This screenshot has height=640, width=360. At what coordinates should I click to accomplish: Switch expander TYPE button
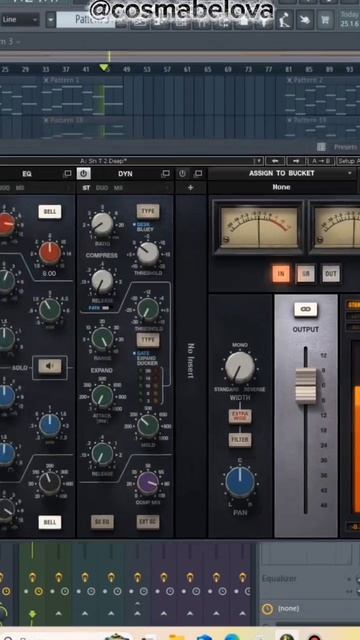click(x=148, y=340)
